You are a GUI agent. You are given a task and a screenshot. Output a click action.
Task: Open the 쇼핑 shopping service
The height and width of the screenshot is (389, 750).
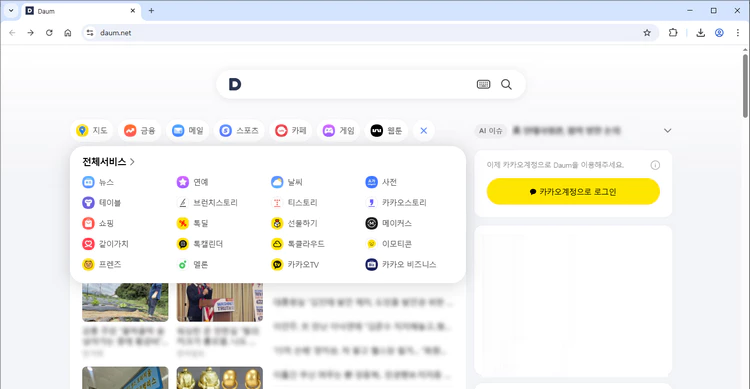98,223
